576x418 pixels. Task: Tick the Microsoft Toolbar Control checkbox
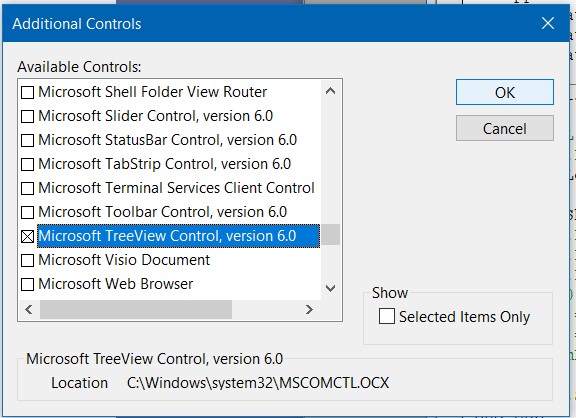[x=28, y=212]
